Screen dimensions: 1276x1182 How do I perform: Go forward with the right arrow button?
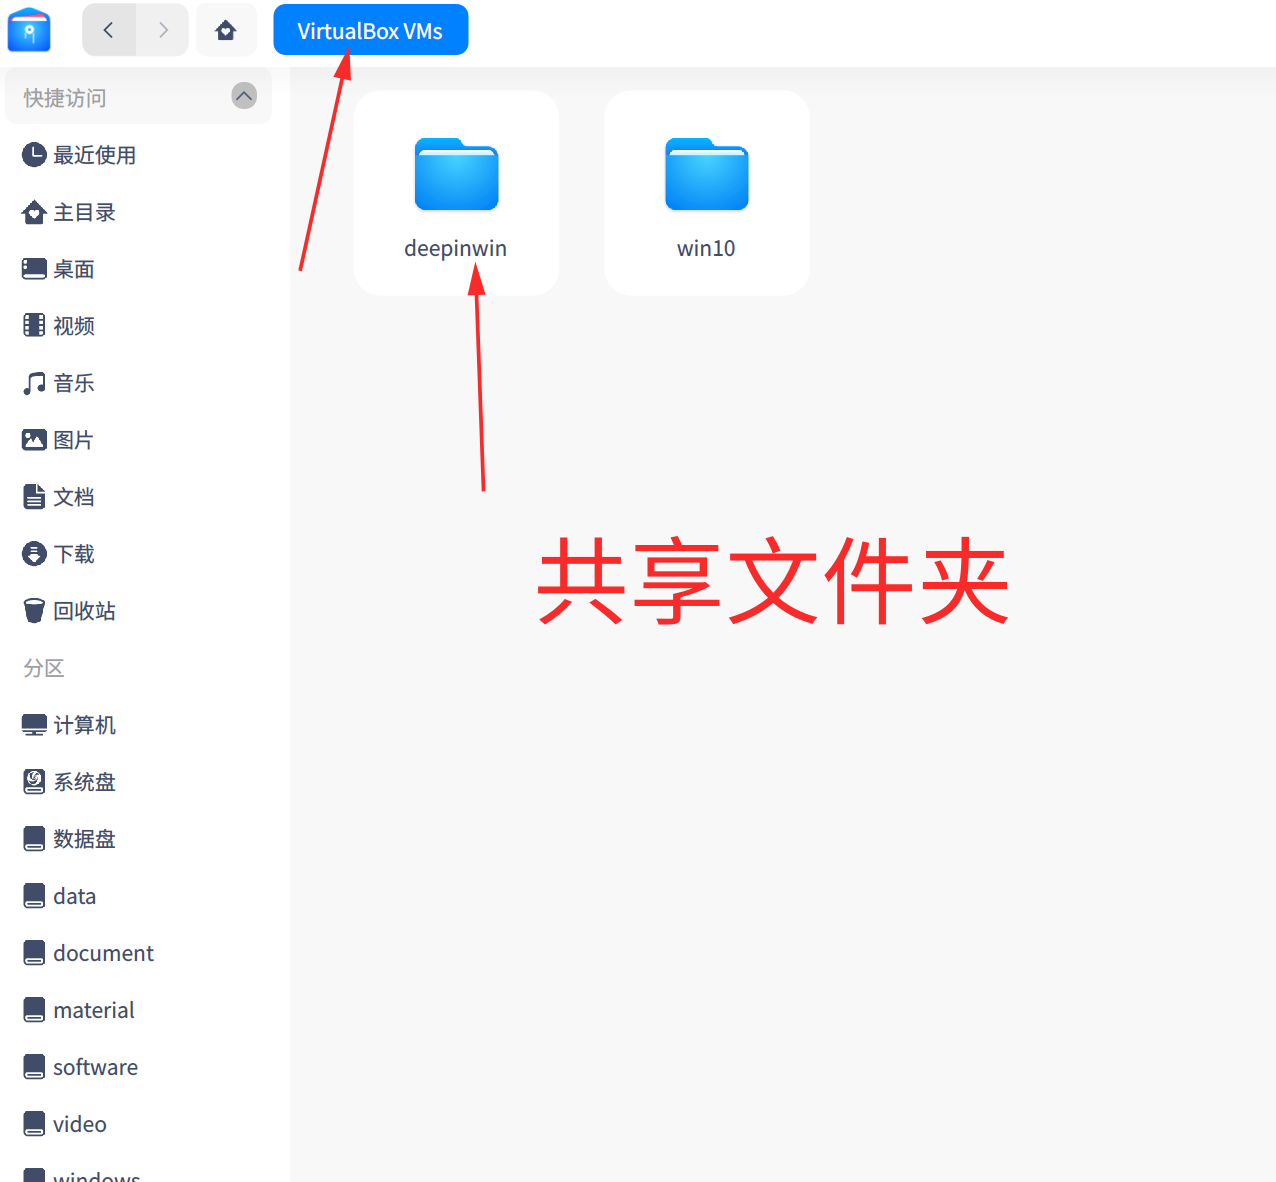[163, 30]
